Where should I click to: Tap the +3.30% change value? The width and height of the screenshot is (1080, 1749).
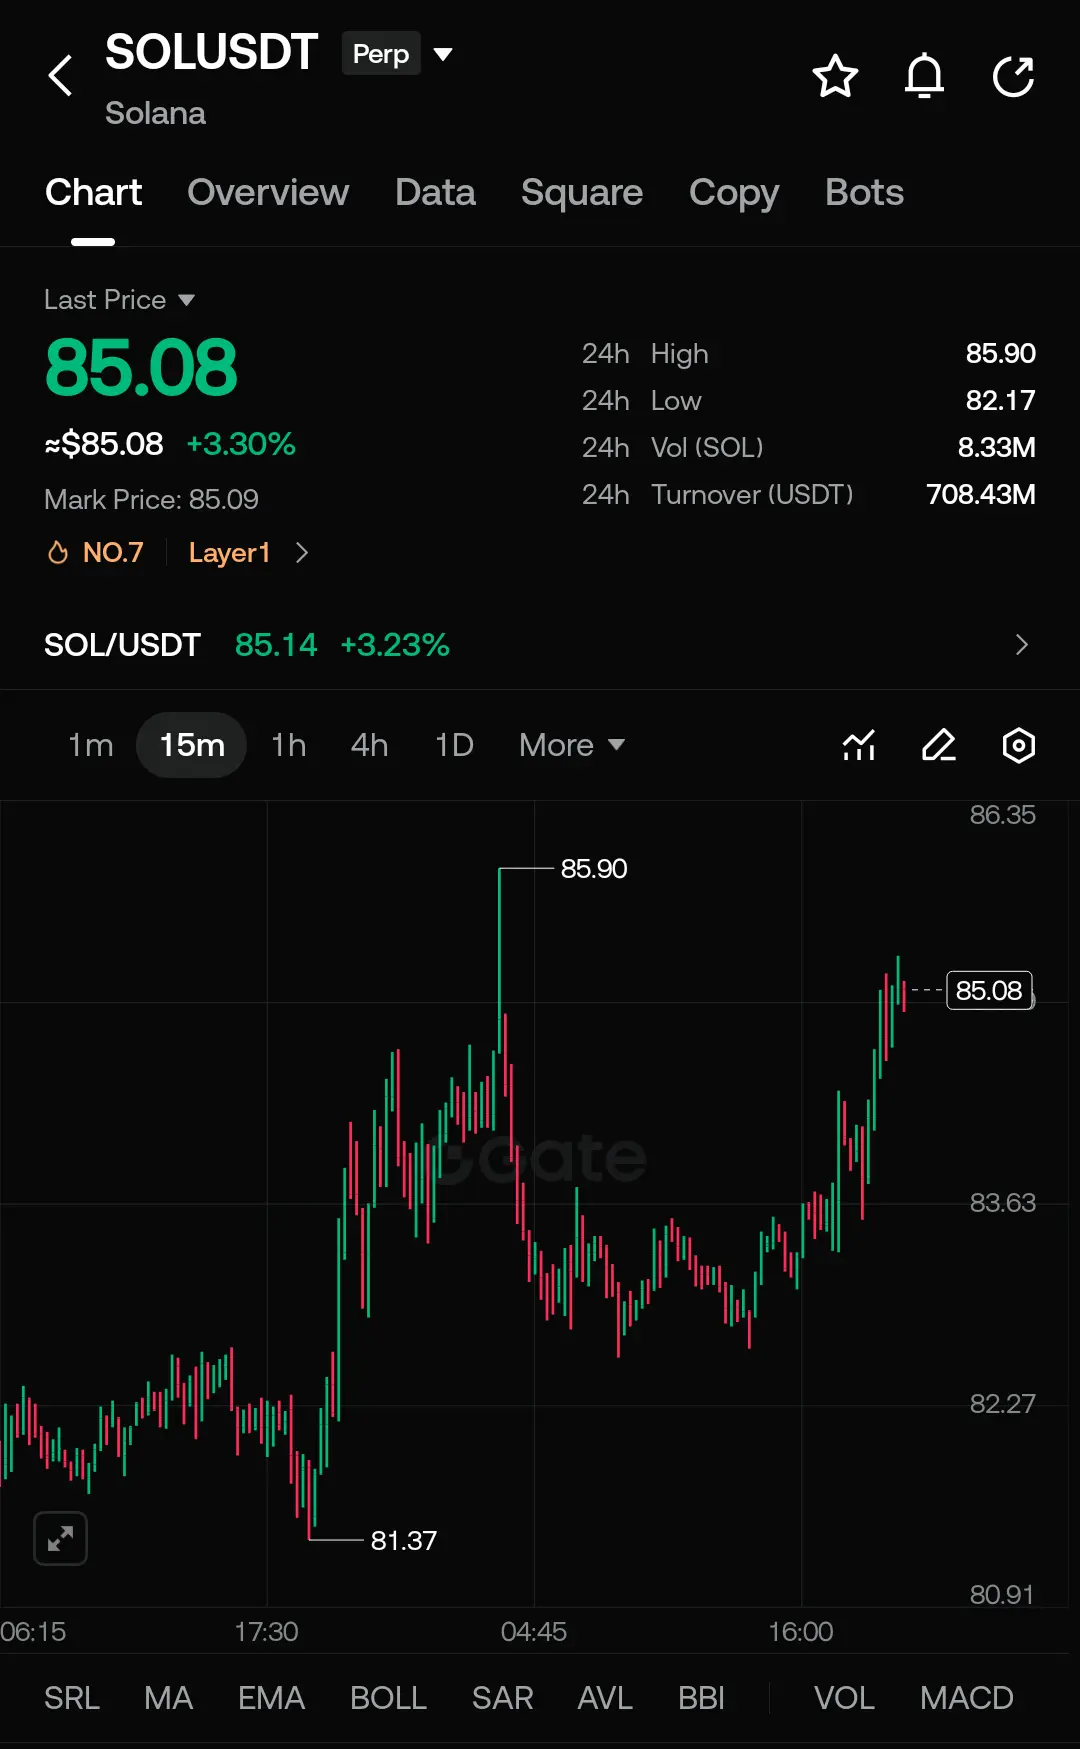click(241, 443)
